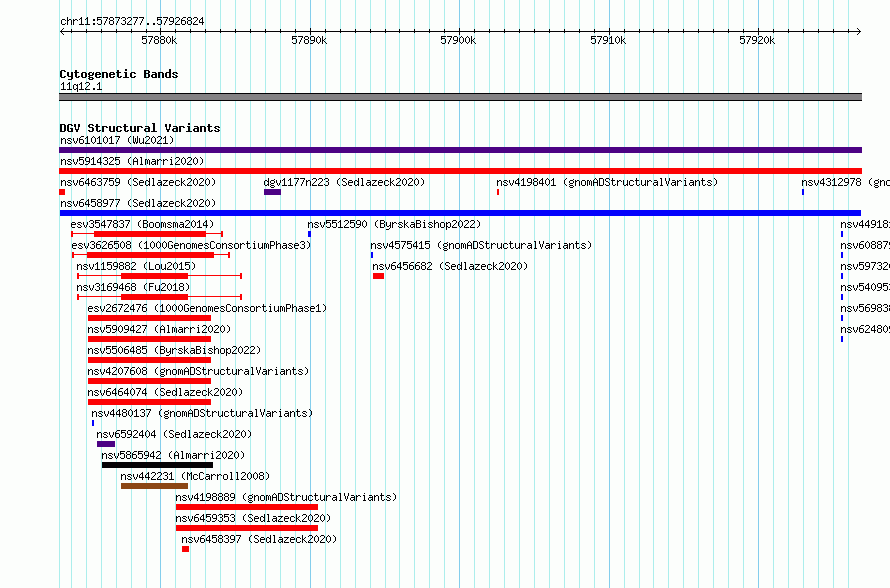Click the blue nsv6458977 (Sedlazeck2020) bar
The width and height of the screenshot is (890, 588).
coord(460,213)
